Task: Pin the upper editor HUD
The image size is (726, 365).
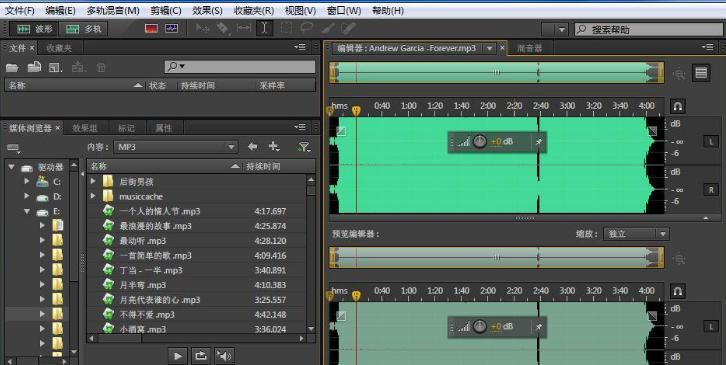Action: [538, 142]
